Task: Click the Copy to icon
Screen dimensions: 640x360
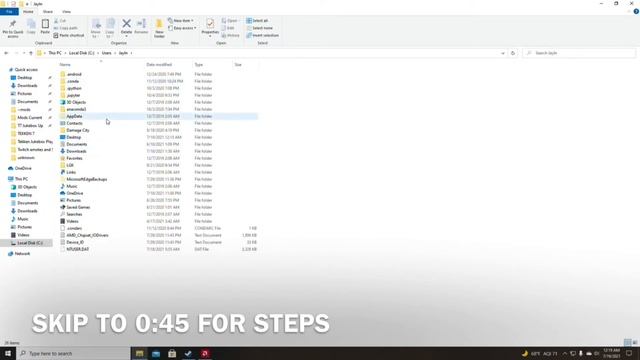Action: click(x=110, y=23)
